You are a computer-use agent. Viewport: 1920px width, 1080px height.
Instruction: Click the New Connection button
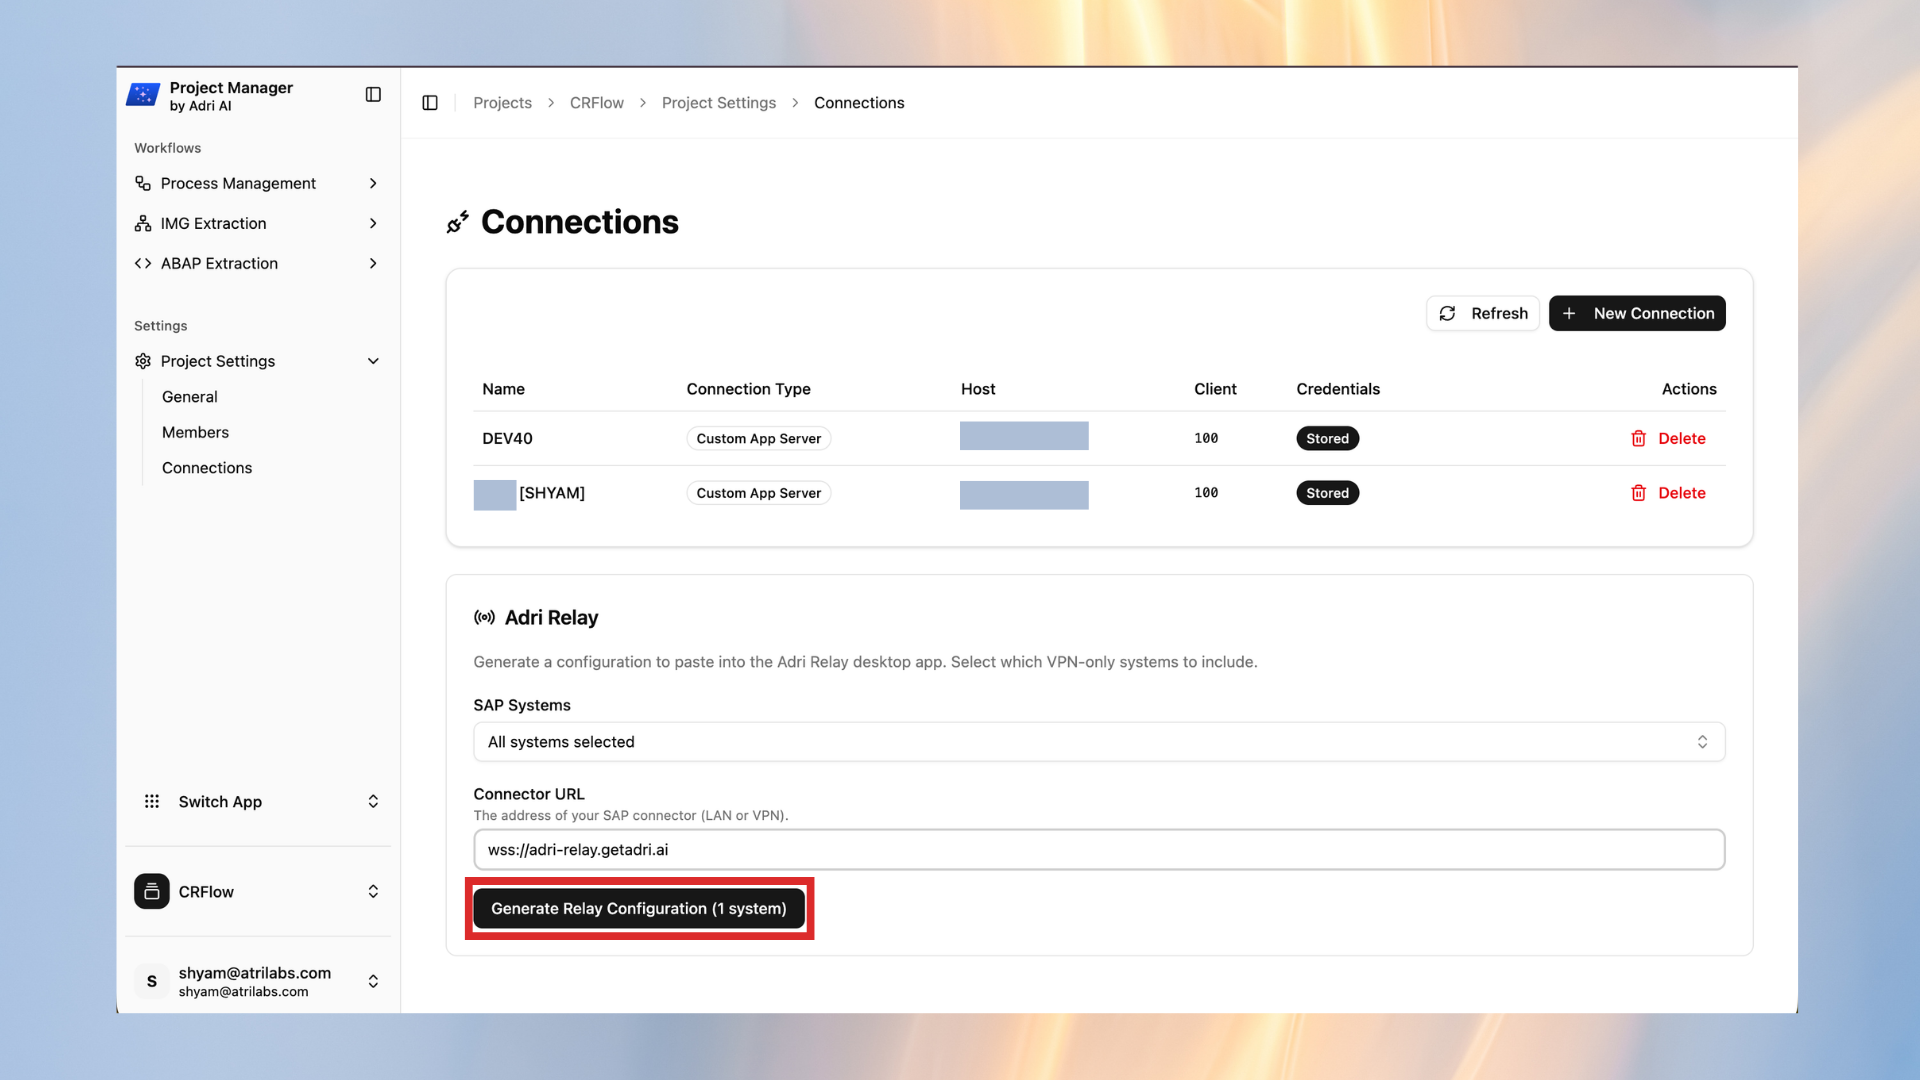1636,313
